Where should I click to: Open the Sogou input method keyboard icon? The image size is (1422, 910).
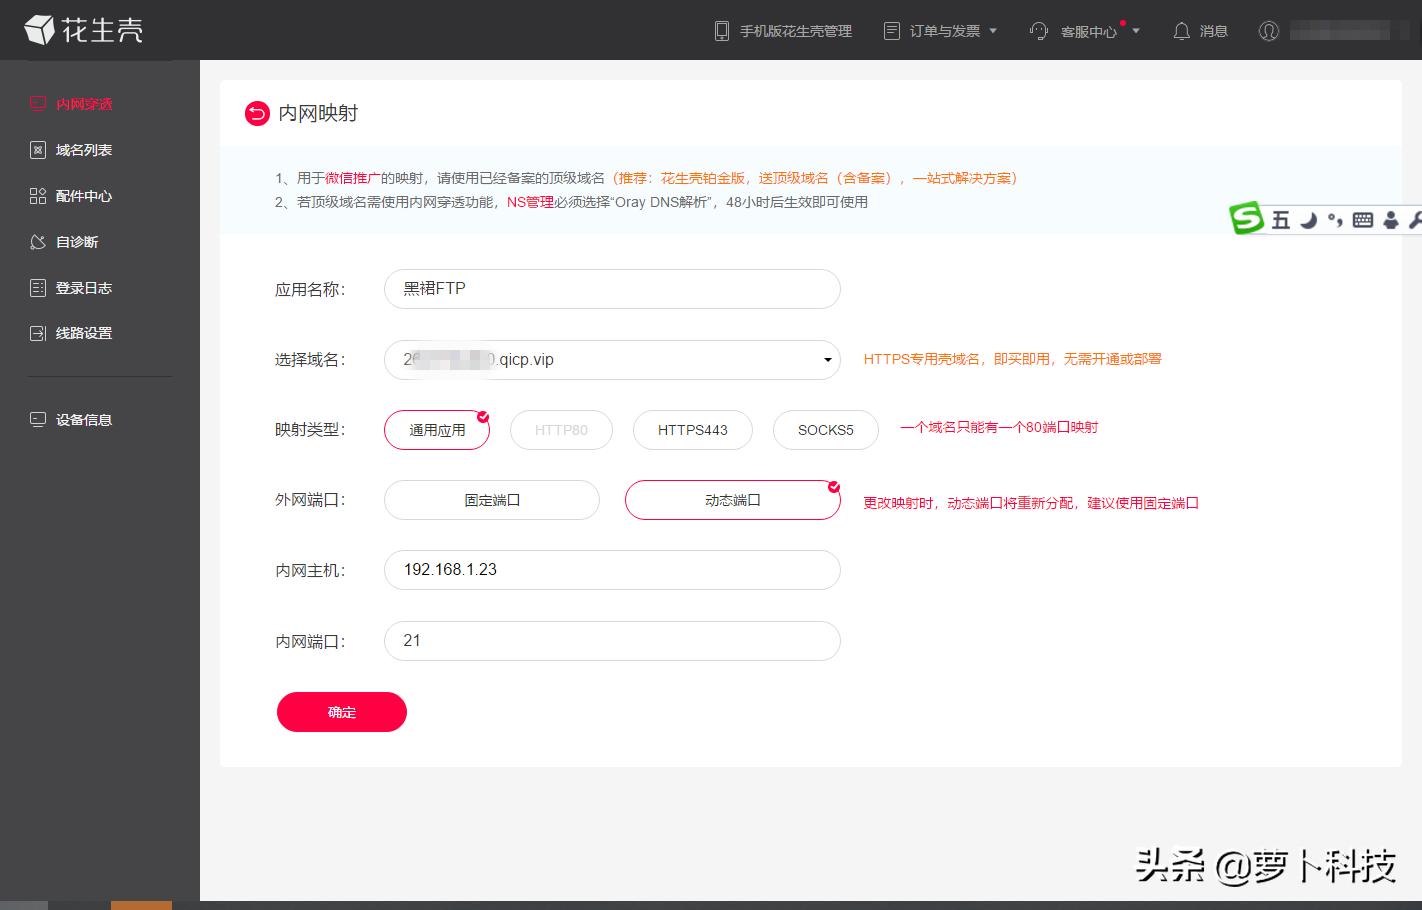click(1362, 220)
